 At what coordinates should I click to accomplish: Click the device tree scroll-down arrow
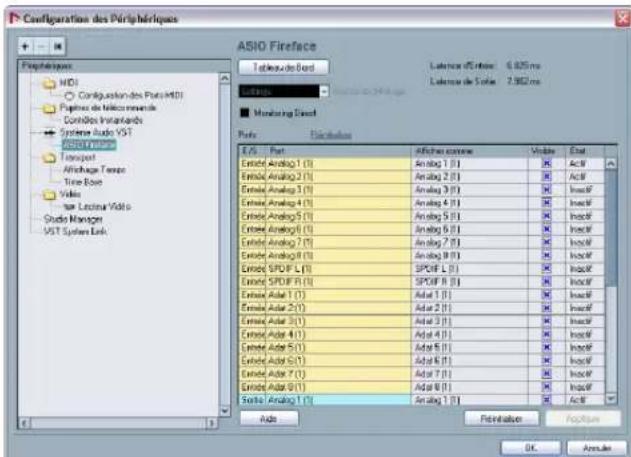[x=225, y=411]
